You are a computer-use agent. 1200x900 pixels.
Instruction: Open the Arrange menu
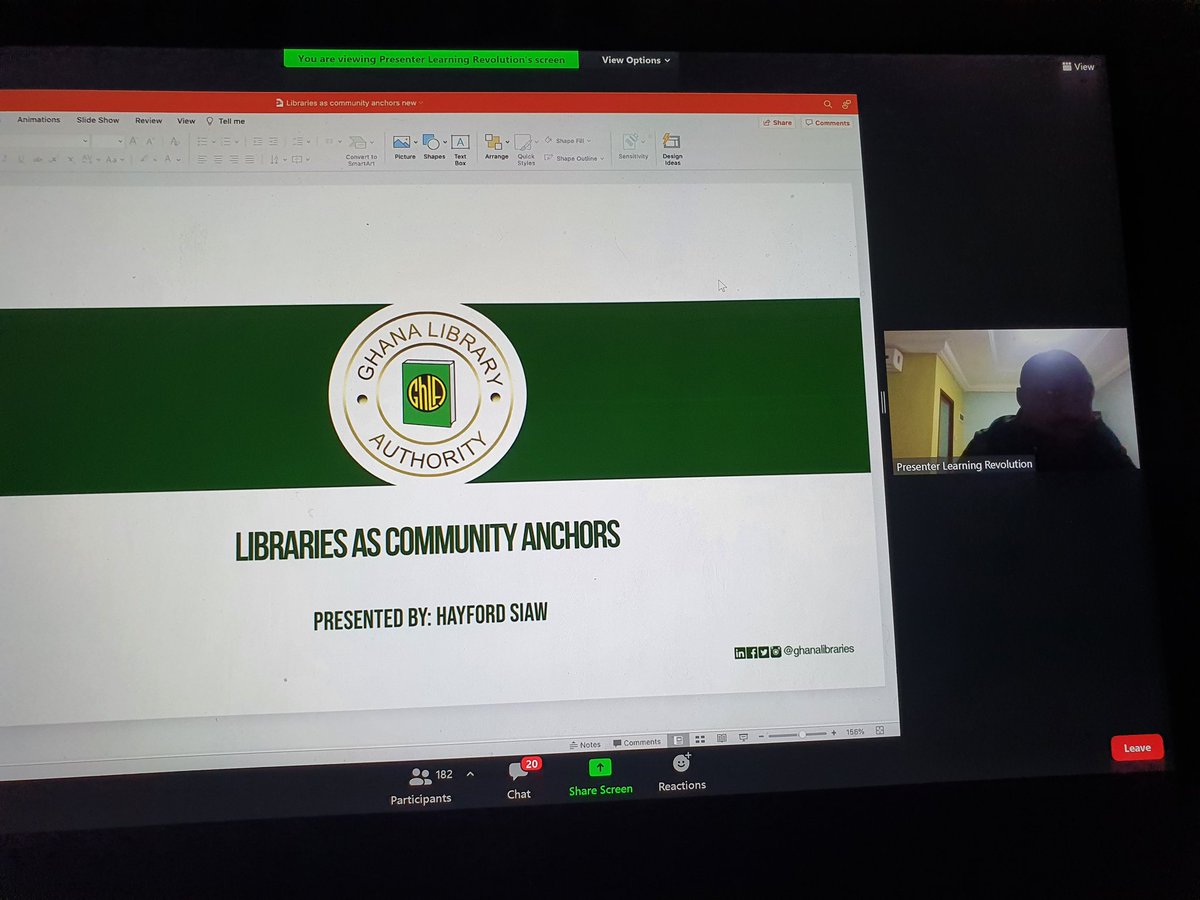tap(496, 147)
